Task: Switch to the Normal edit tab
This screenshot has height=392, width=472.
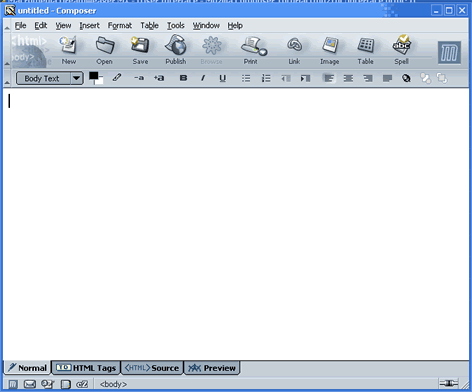Action: [27, 368]
